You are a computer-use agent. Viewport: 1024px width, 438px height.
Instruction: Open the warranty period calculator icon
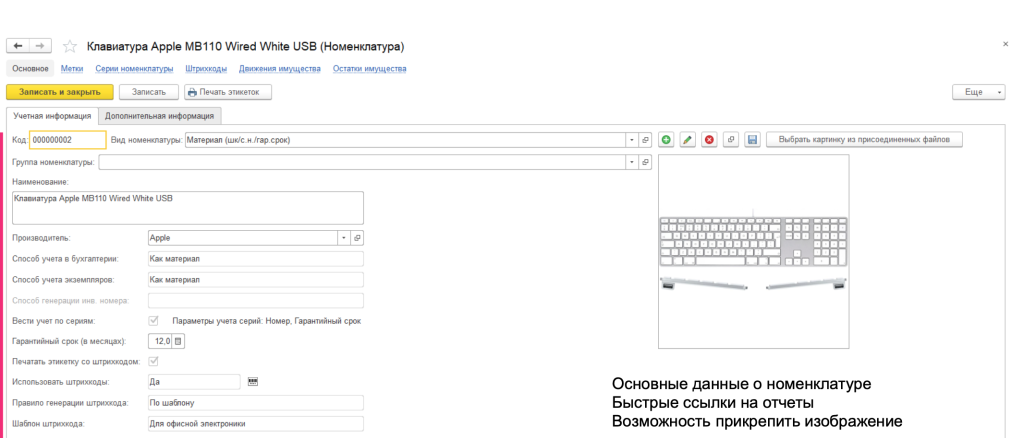click(x=179, y=341)
